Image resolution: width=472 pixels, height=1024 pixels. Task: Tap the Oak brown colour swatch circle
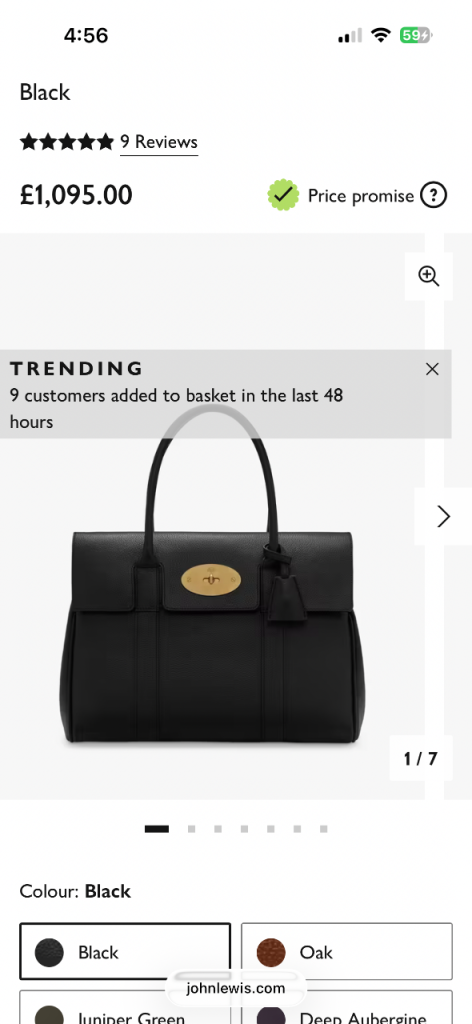coord(271,952)
